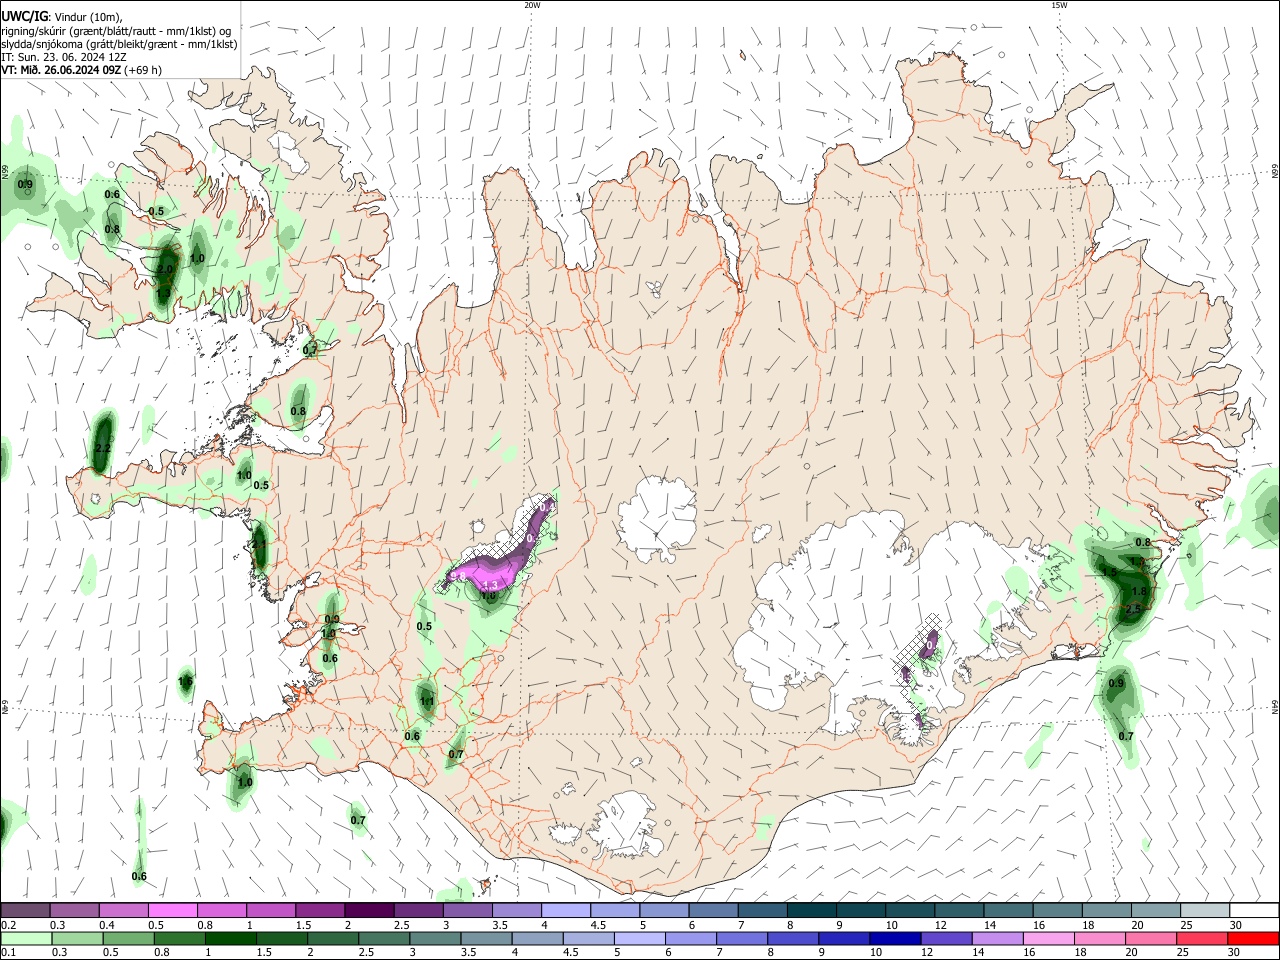The image size is (1280, 960).
Task: Click the '66N' latitude label on the right edge
Action: coord(1275,172)
